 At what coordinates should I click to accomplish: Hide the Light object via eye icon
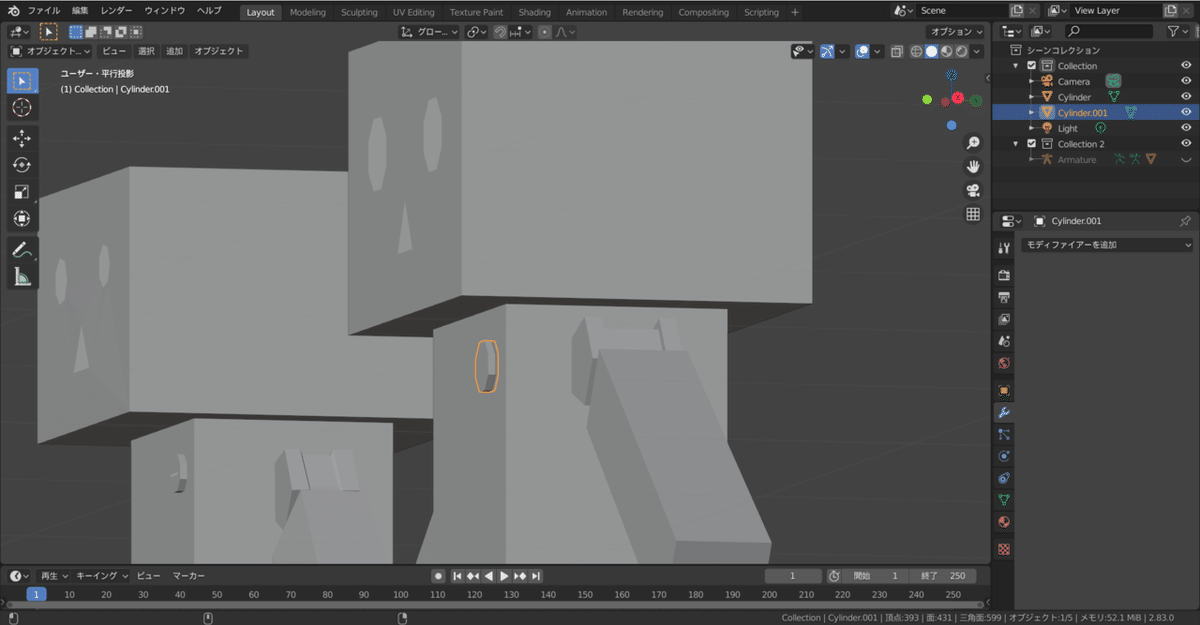[1186, 128]
